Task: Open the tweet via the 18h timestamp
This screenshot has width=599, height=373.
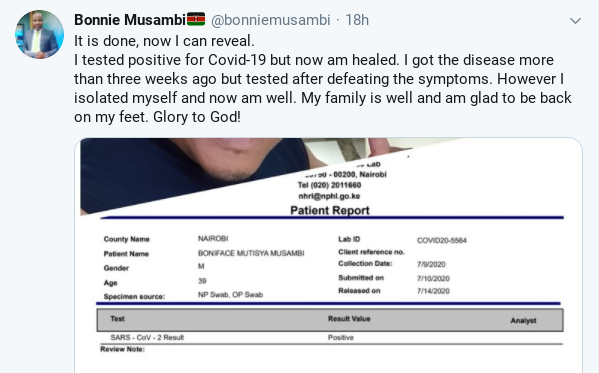Action: coord(357,20)
